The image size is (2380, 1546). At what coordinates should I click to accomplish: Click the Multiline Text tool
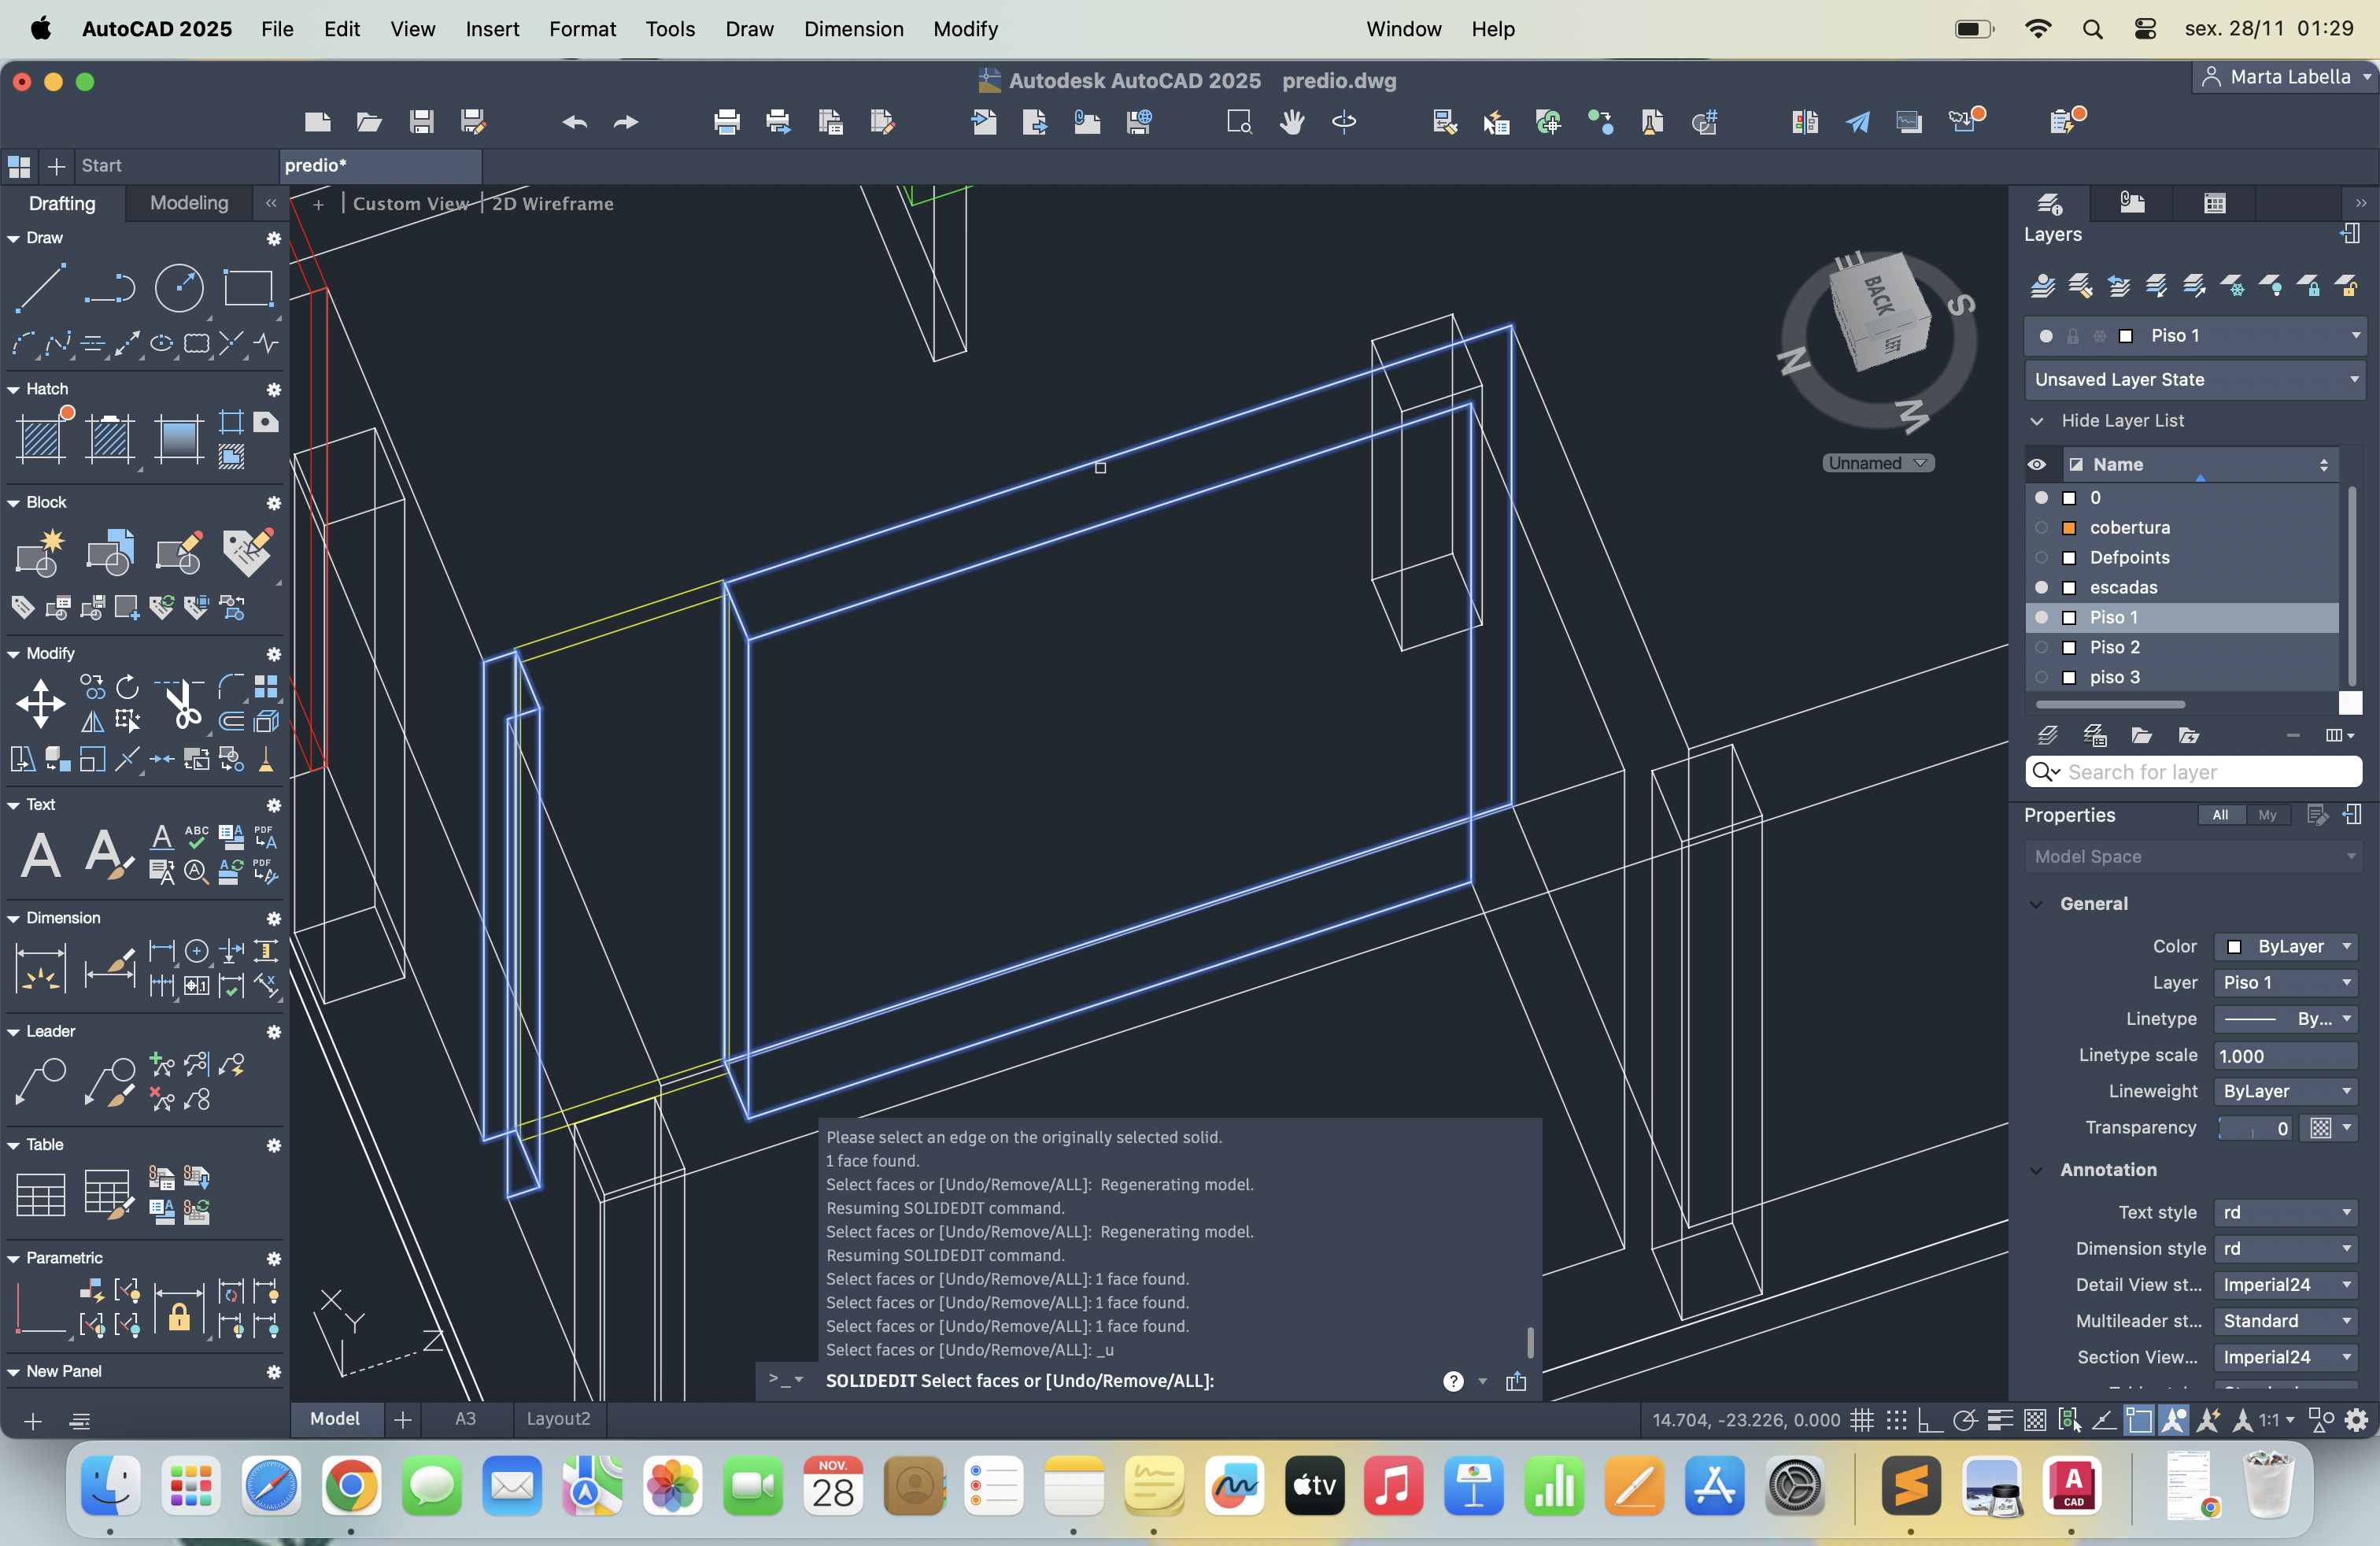point(40,855)
